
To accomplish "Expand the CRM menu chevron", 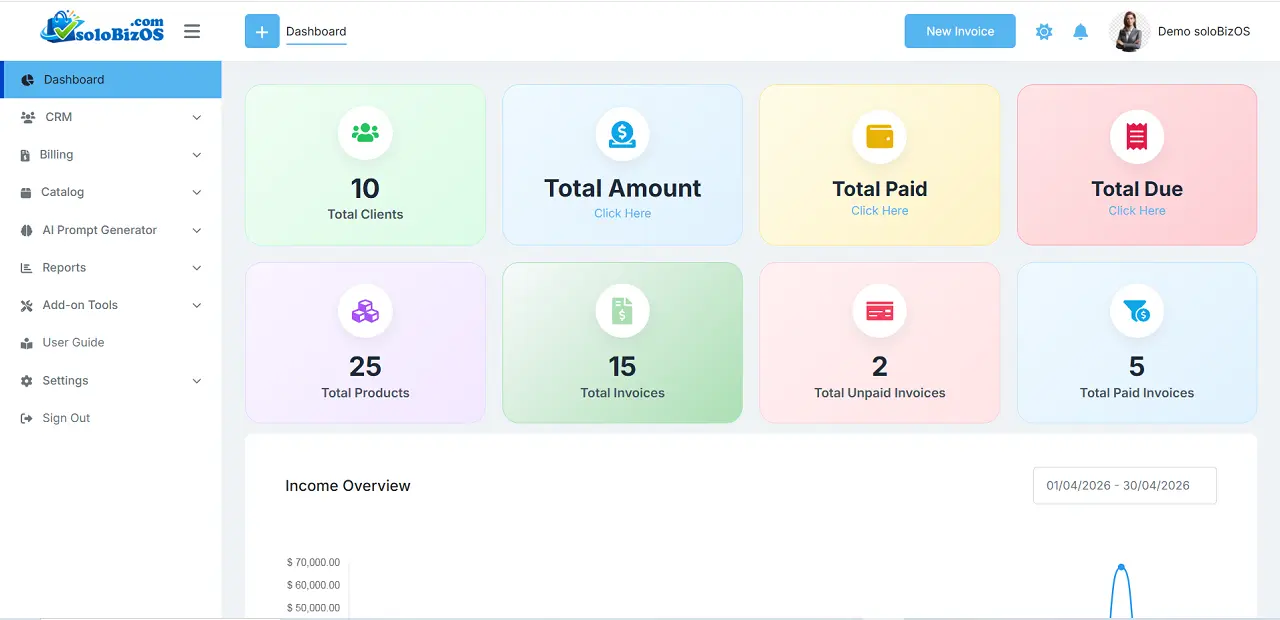I will [x=196, y=117].
